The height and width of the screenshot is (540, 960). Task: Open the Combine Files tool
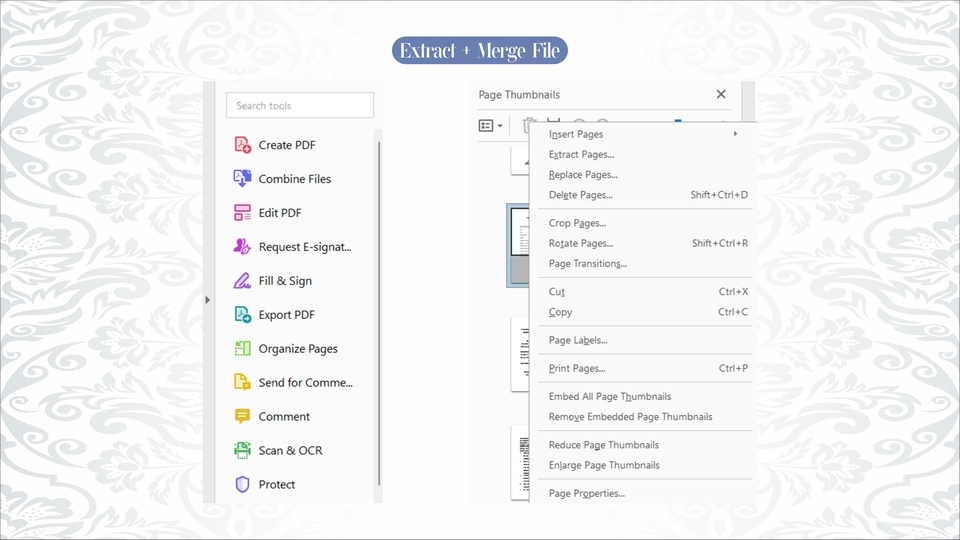282,179
